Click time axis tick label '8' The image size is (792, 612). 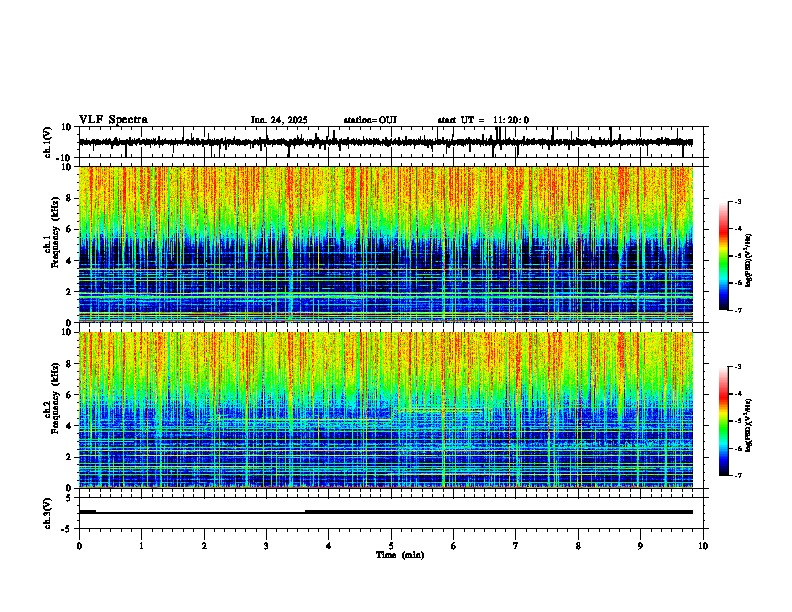pyautogui.click(x=578, y=546)
